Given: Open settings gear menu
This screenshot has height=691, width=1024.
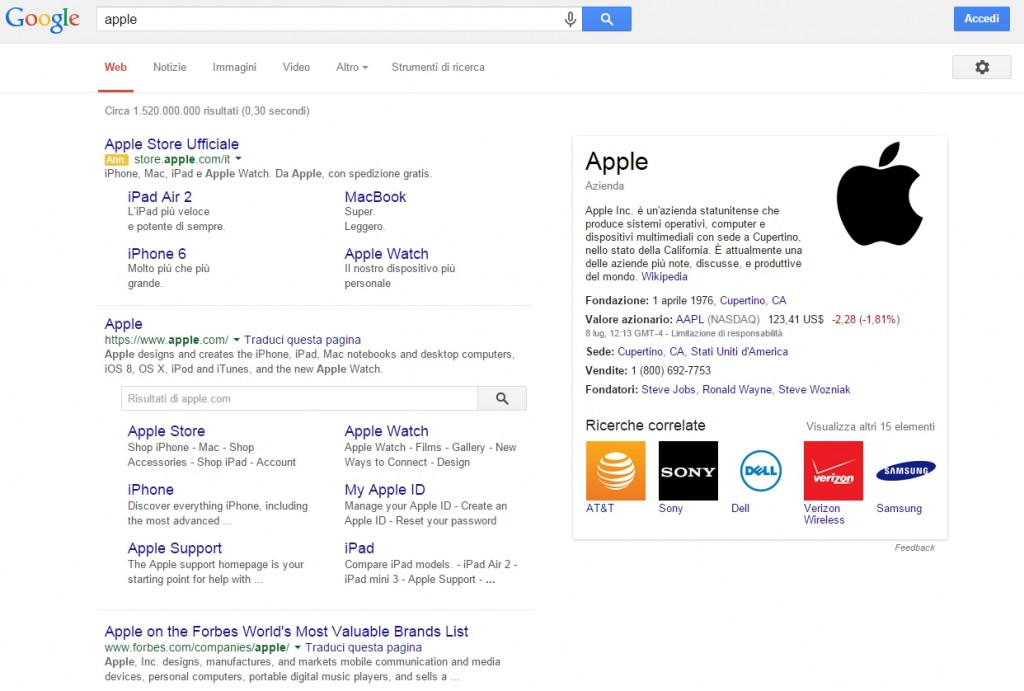Looking at the screenshot, I should click(x=982, y=67).
